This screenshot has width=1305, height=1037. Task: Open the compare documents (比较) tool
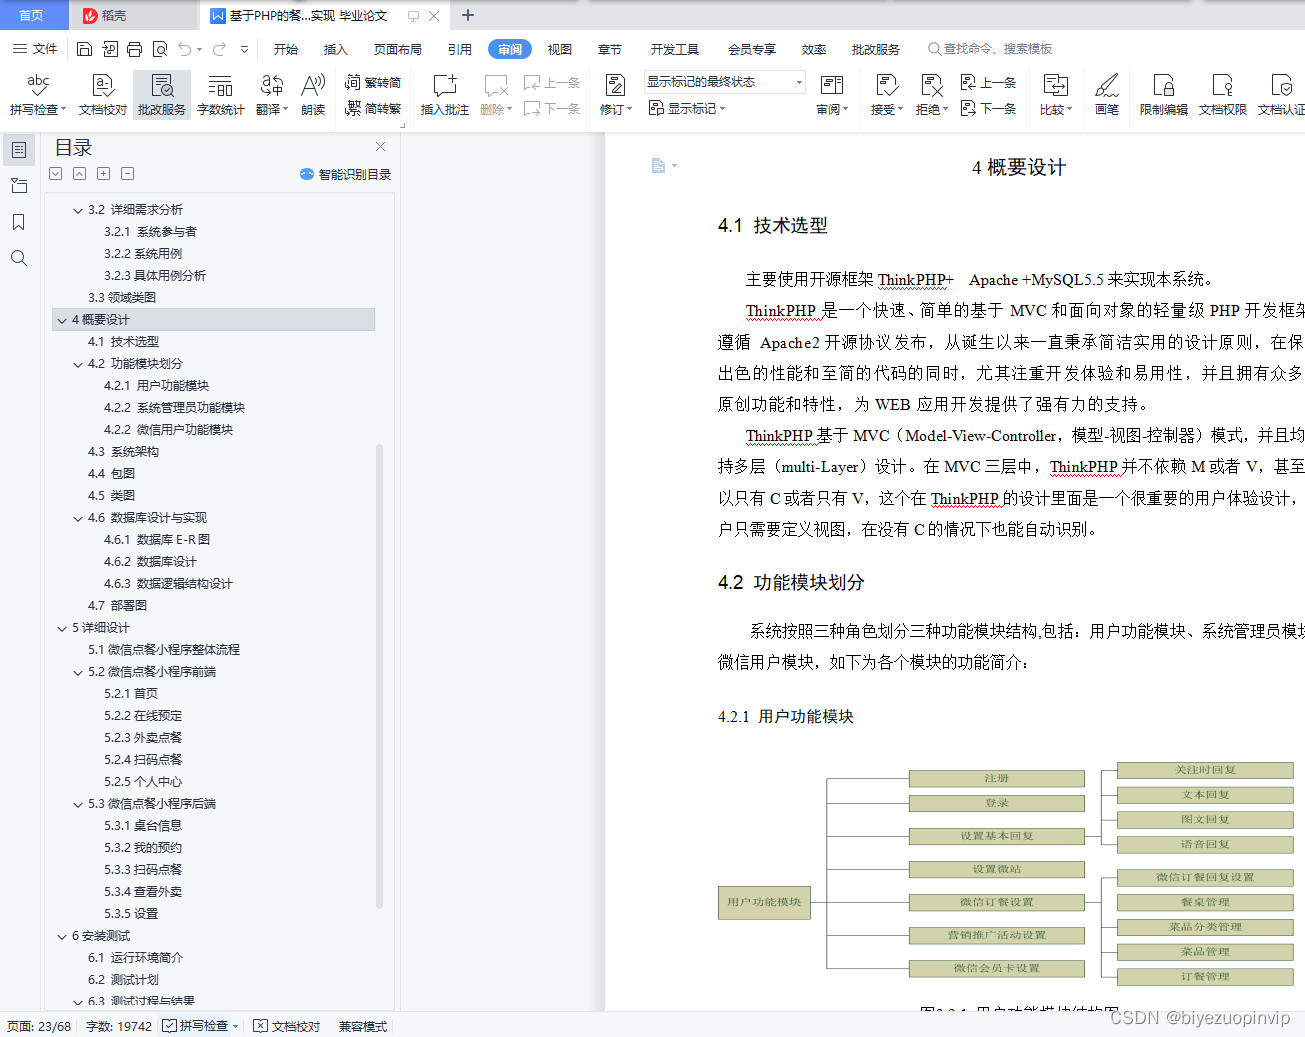tap(1055, 95)
